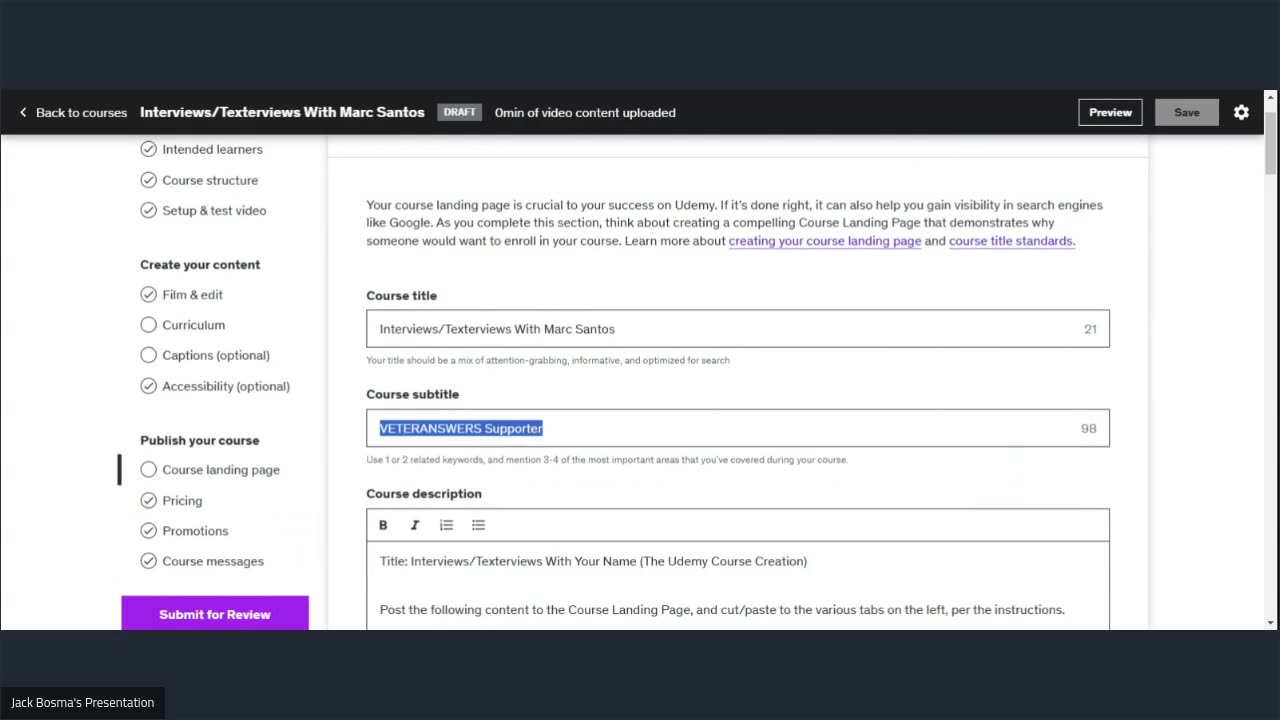This screenshot has width=1280, height=720.
Task: Open Accessibility (optional) section
Action: [226, 386]
